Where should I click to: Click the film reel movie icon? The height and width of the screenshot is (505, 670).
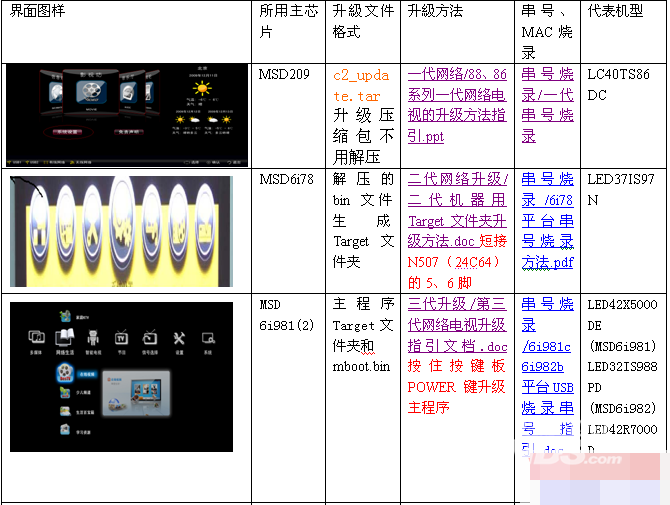click(91, 90)
